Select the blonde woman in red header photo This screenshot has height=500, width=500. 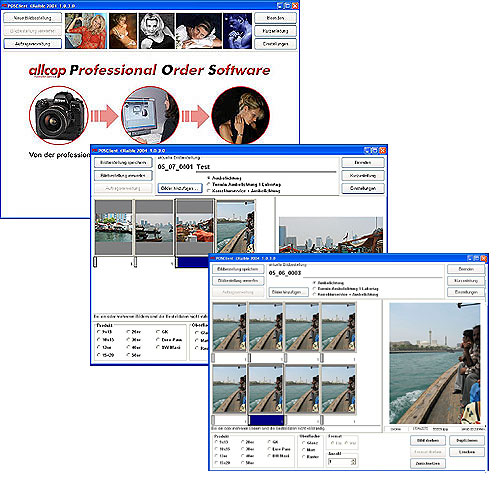click(86, 31)
